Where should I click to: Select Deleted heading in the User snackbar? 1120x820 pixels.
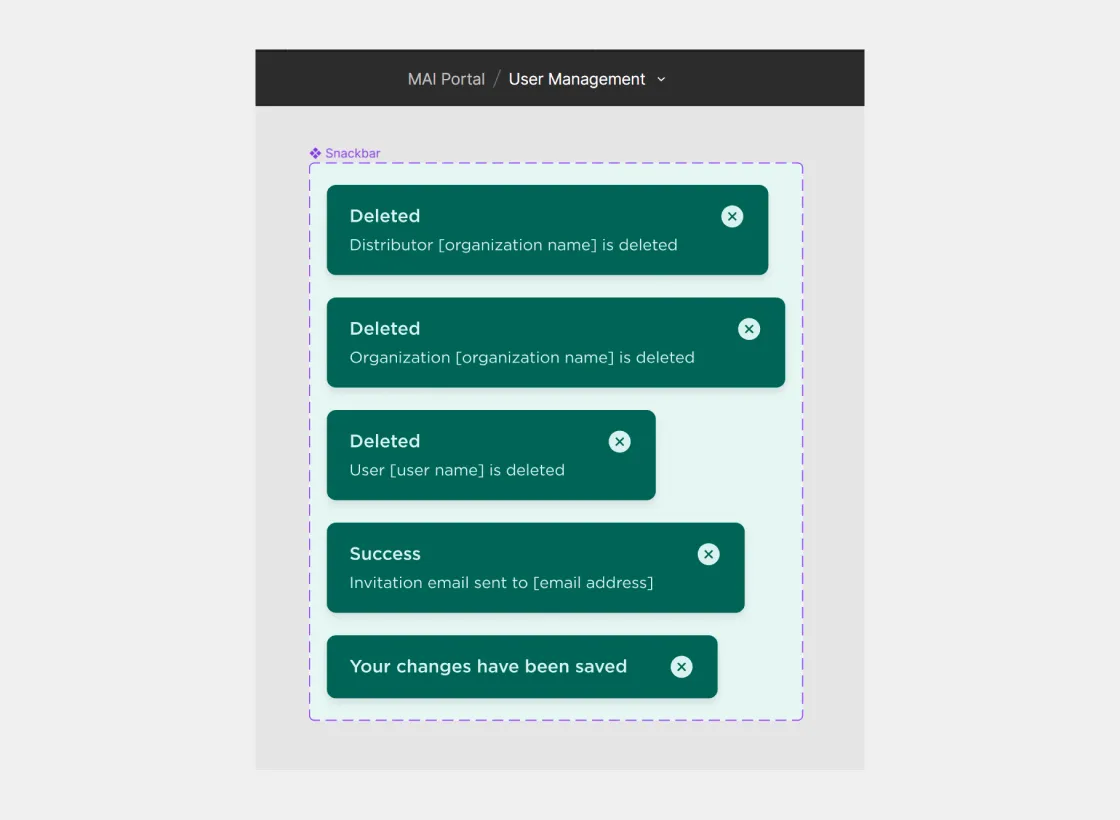[385, 441]
